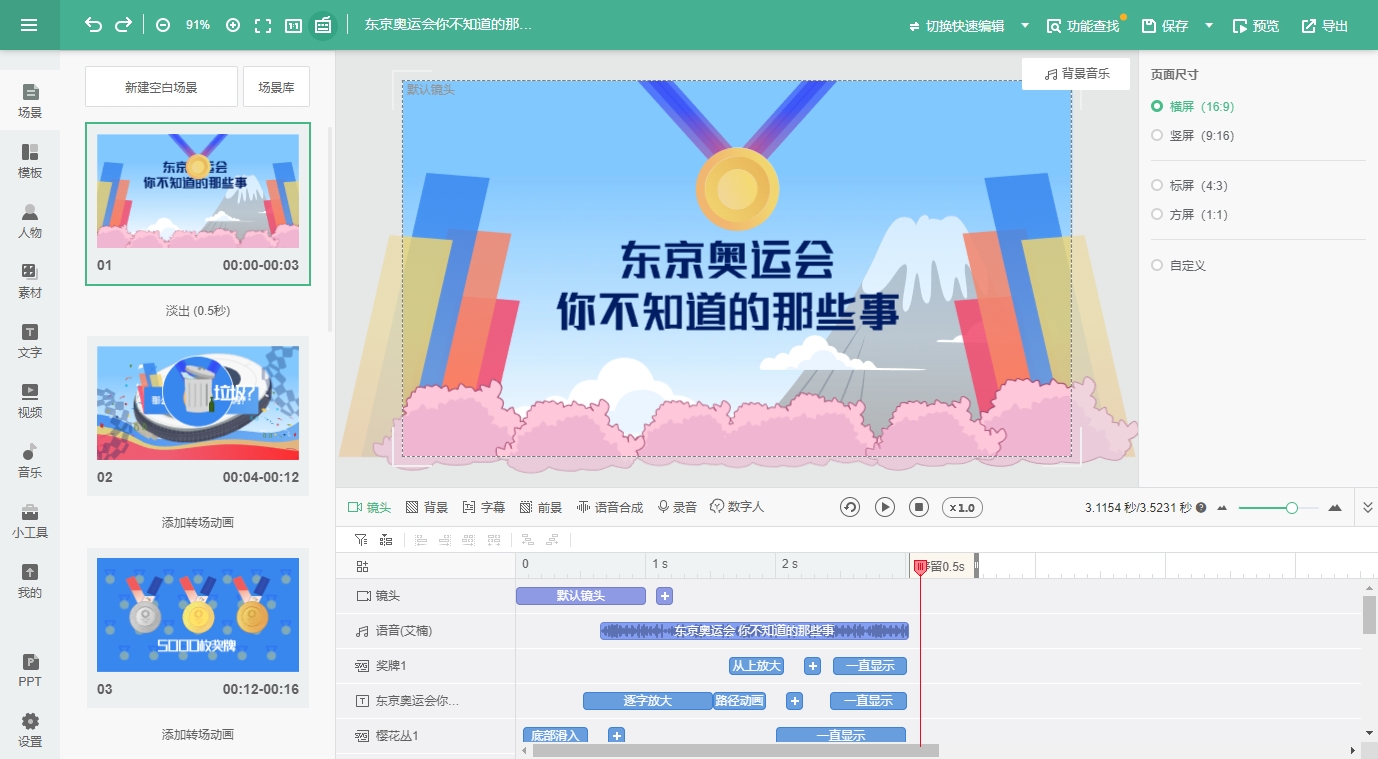
Task: Click the 背景音乐 button
Action: point(1076,74)
